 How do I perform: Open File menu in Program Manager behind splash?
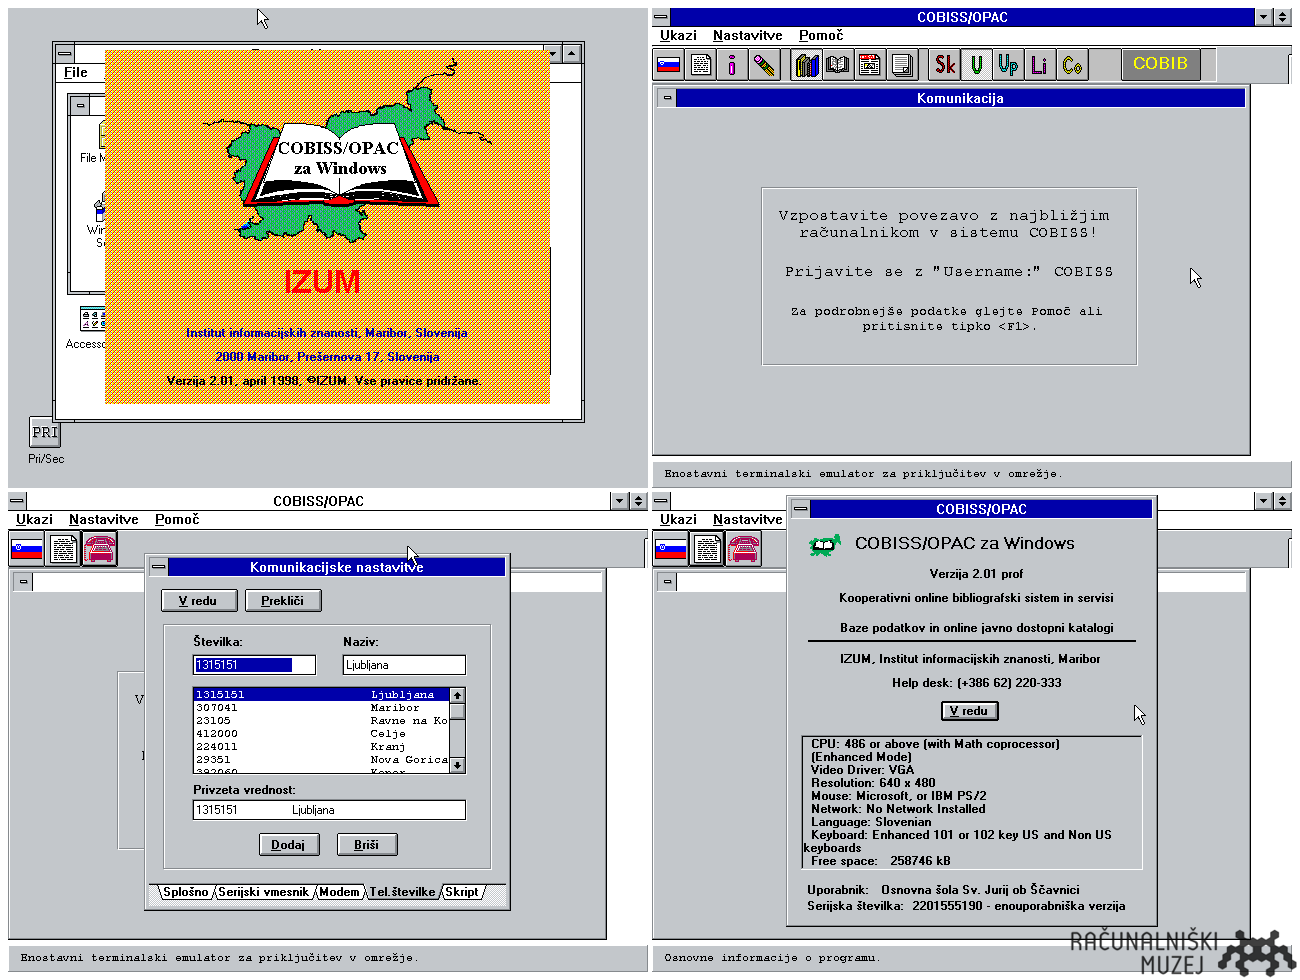pos(75,72)
